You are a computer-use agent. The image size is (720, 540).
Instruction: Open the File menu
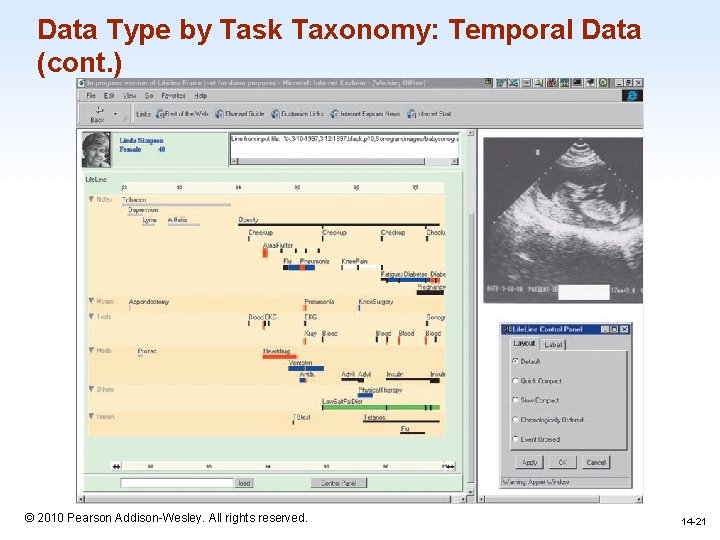91,96
